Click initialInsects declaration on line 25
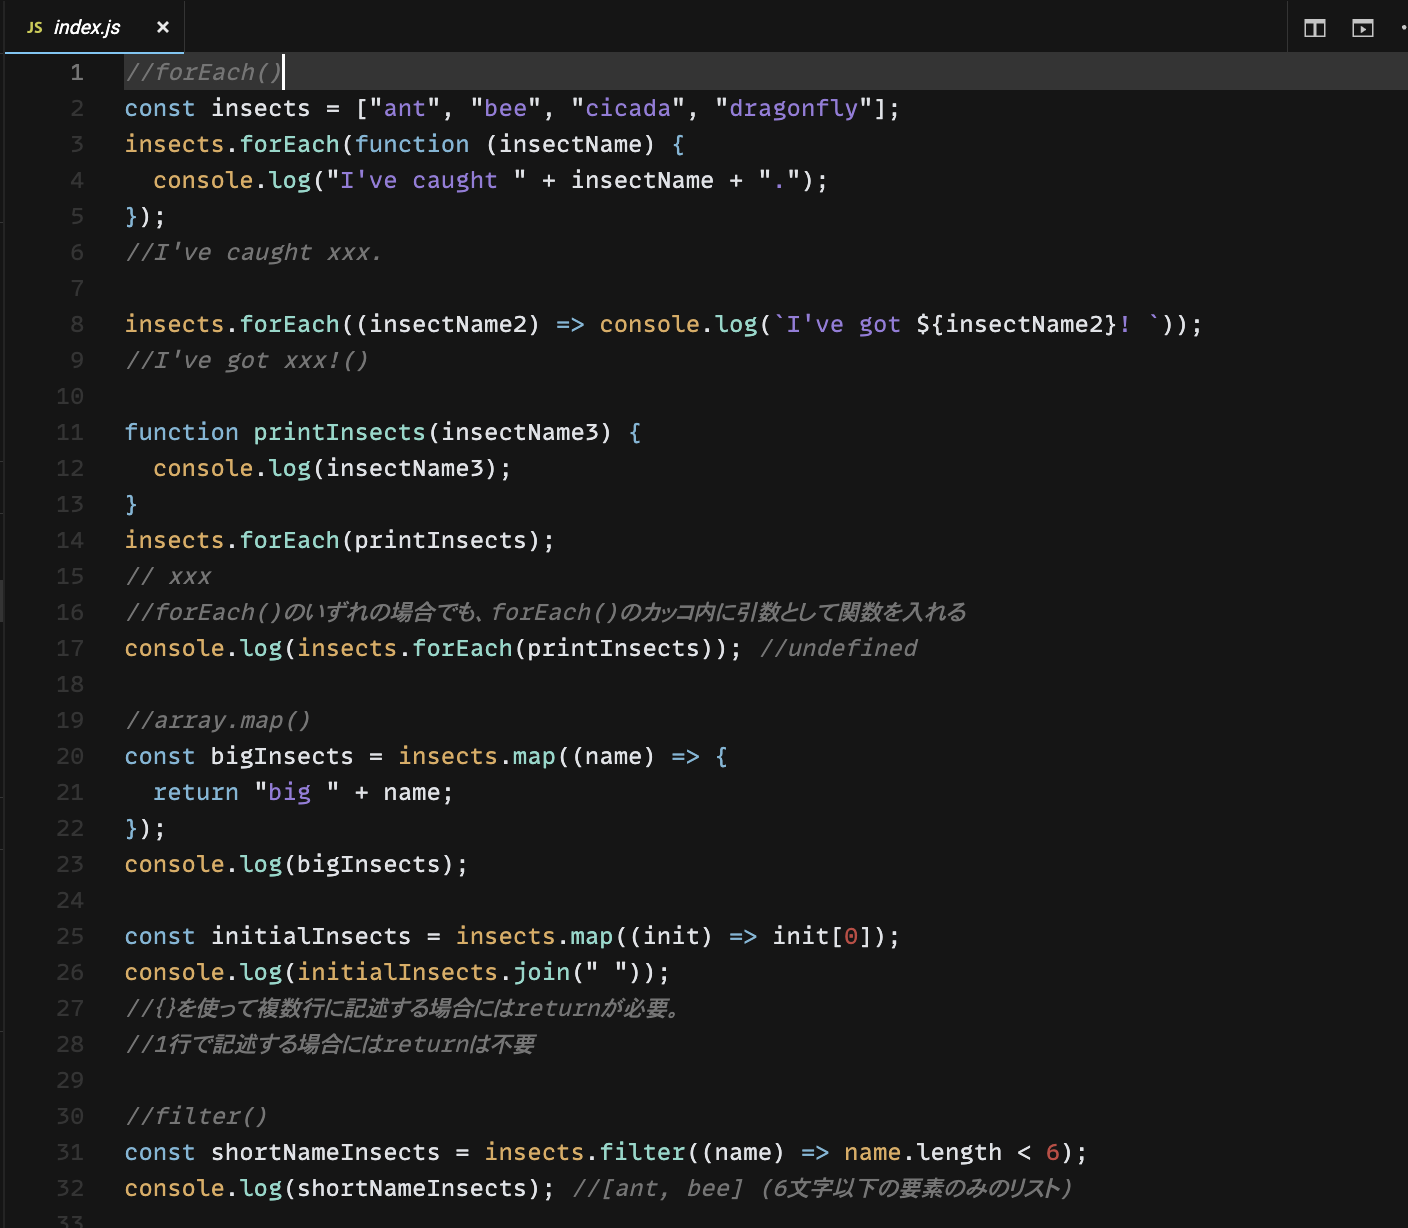 coord(311,936)
